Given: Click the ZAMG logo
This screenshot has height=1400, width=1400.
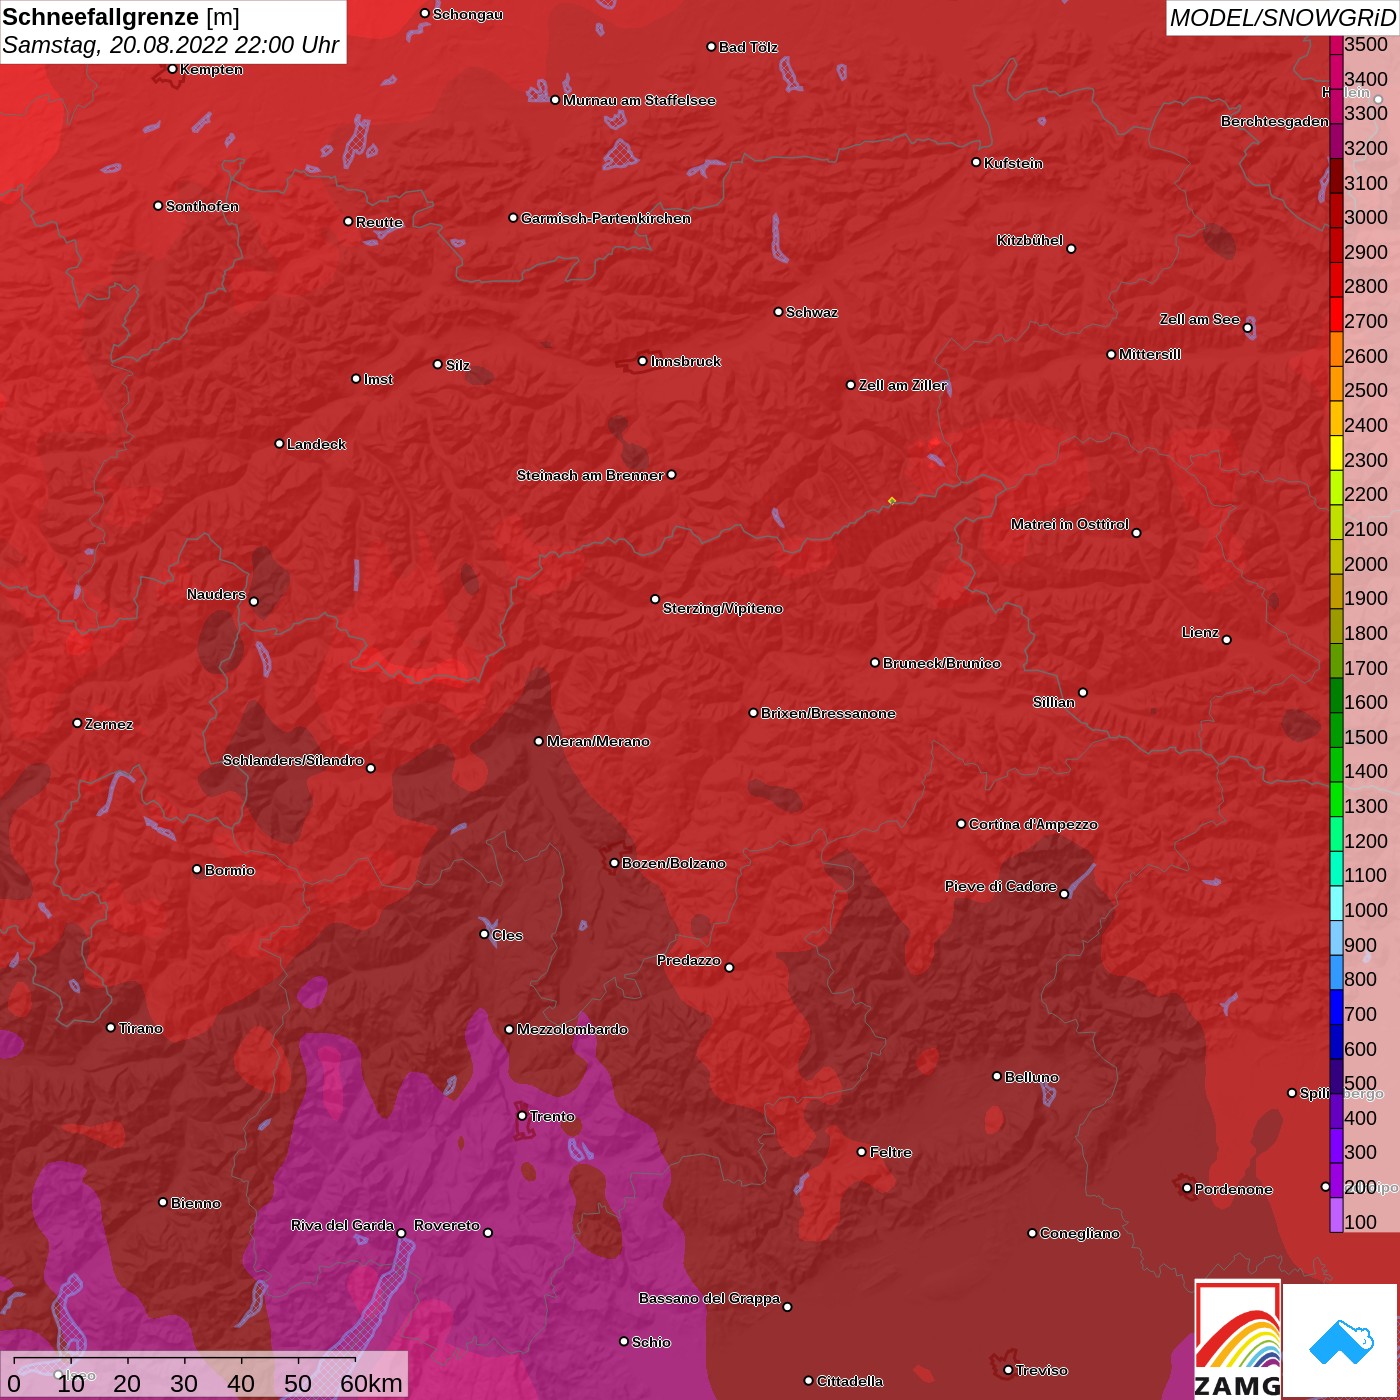Looking at the screenshot, I should 1238,1339.
